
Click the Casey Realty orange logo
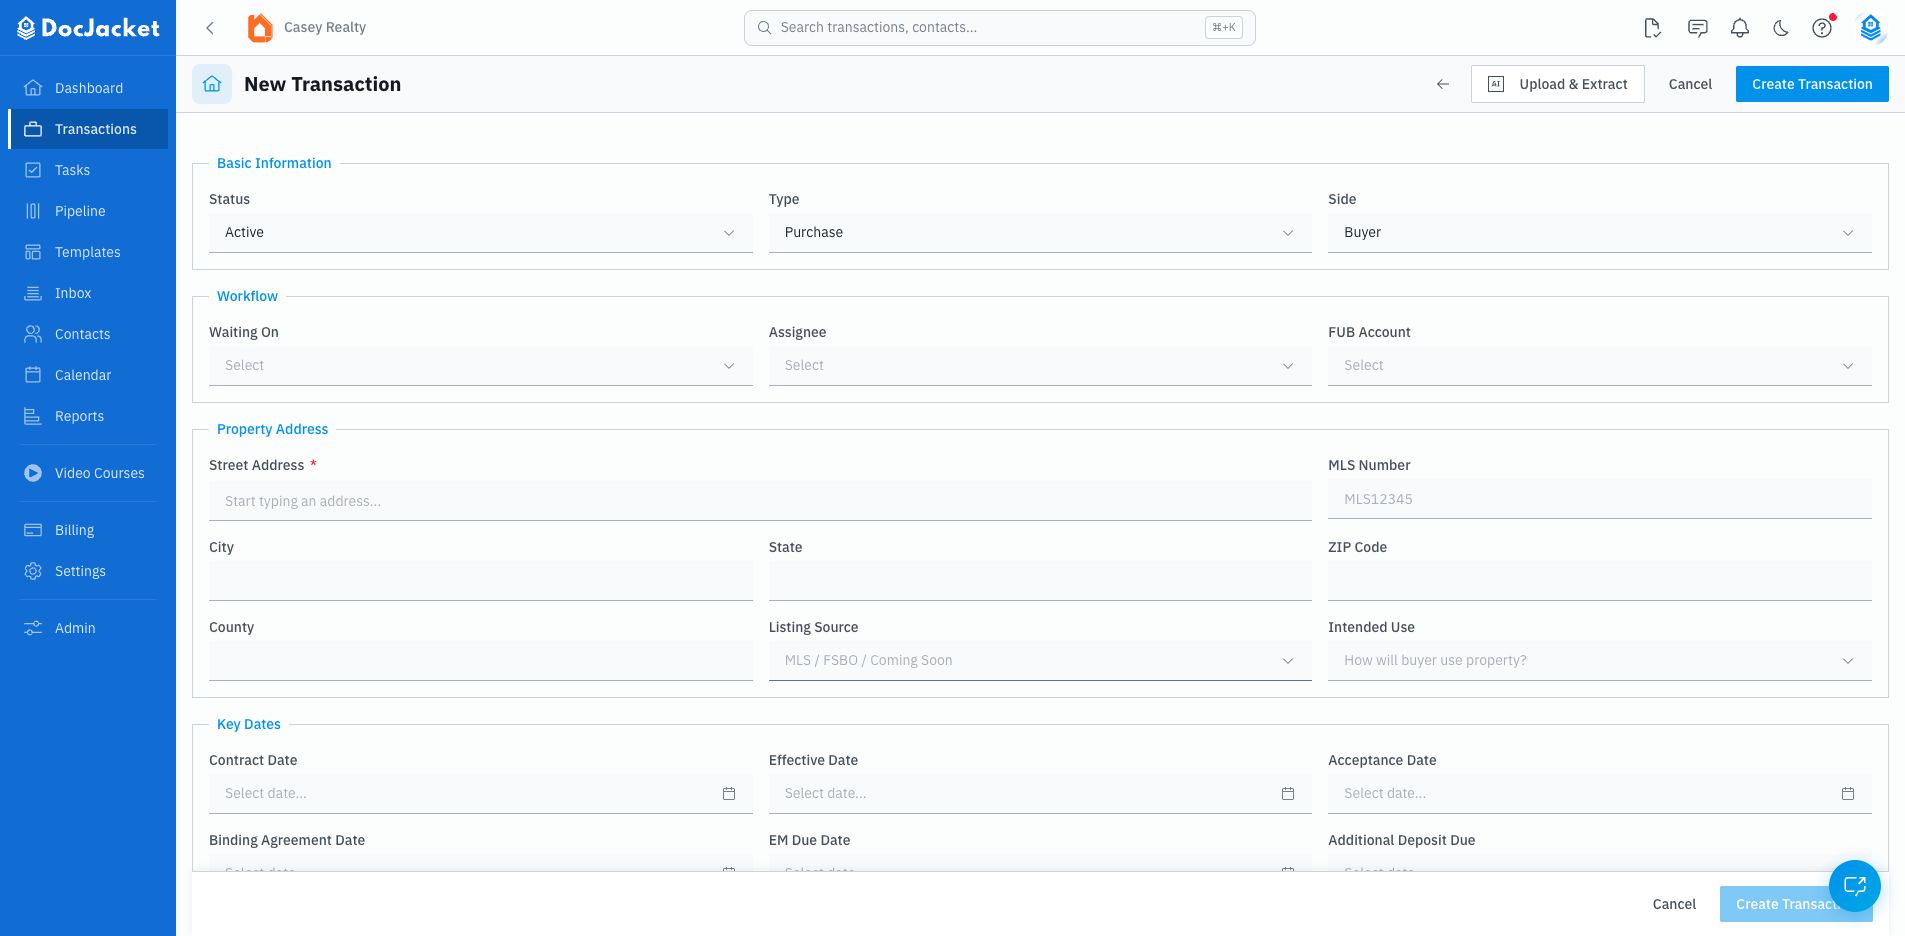coord(260,28)
